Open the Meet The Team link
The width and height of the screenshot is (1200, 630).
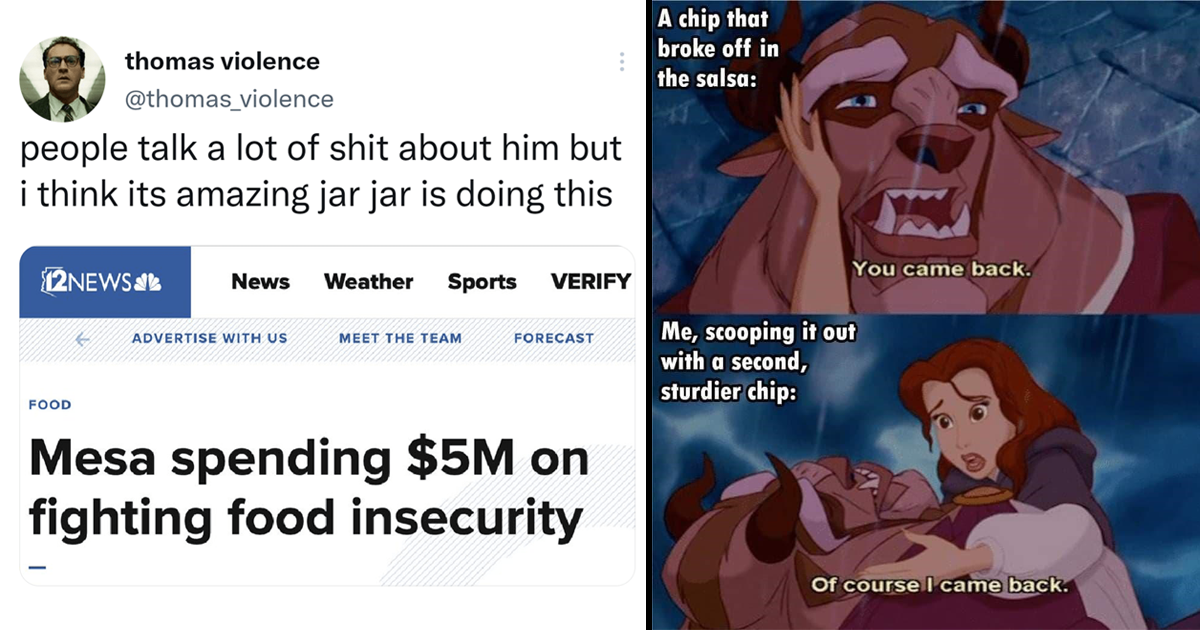(400, 338)
